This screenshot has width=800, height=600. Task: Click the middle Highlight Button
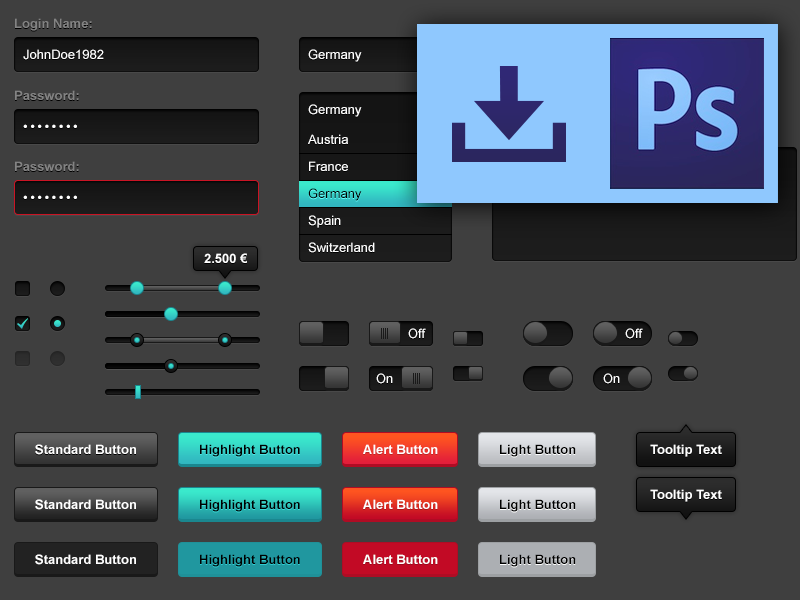(250, 505)
